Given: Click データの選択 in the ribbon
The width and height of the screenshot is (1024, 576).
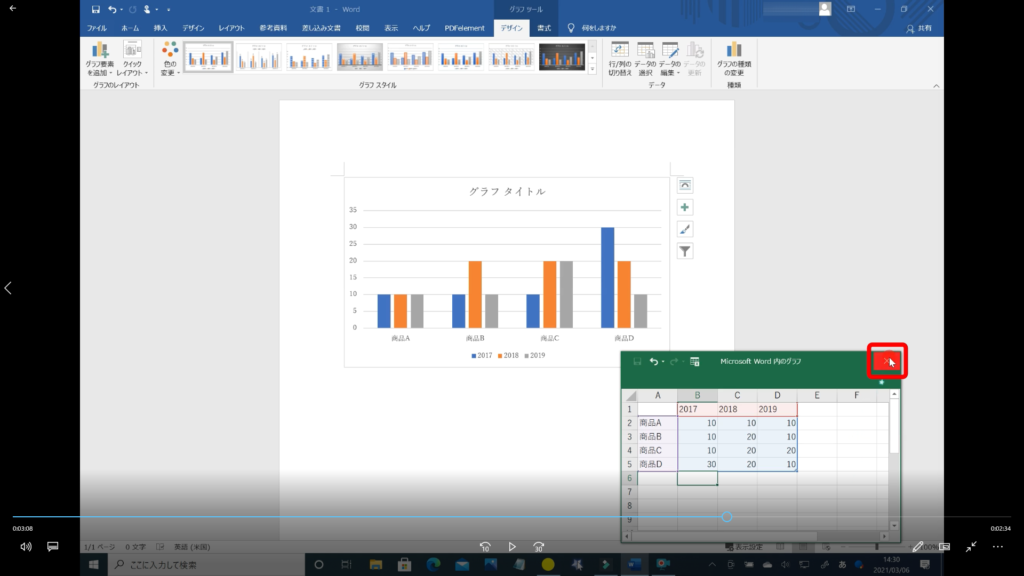Looking at the screenshot, I should (645, 59).
